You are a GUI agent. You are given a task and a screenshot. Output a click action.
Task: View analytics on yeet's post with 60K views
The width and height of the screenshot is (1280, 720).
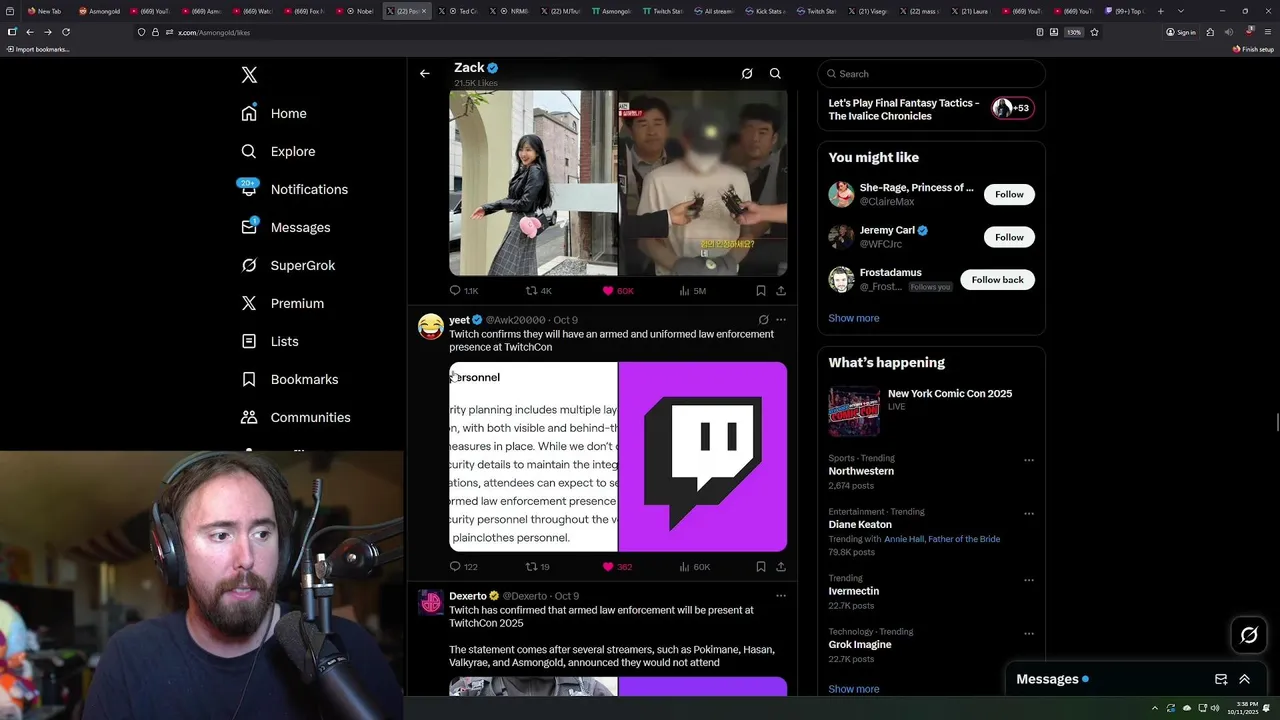point(694,566)
